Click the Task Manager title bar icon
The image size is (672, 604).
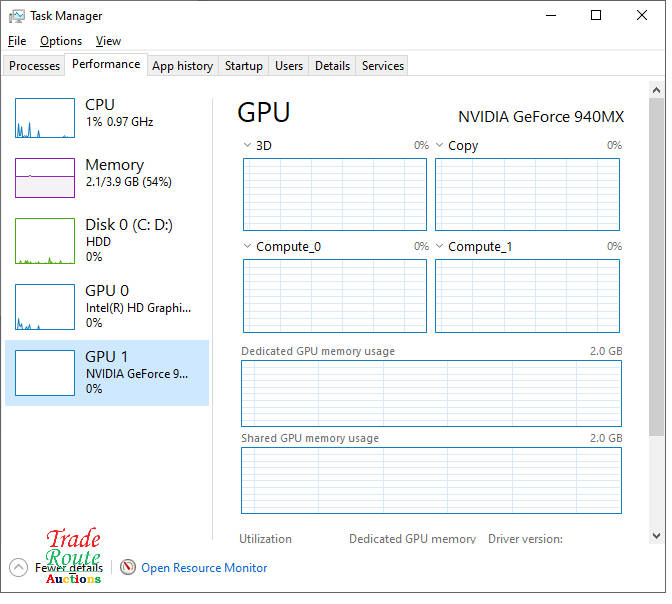17,16
